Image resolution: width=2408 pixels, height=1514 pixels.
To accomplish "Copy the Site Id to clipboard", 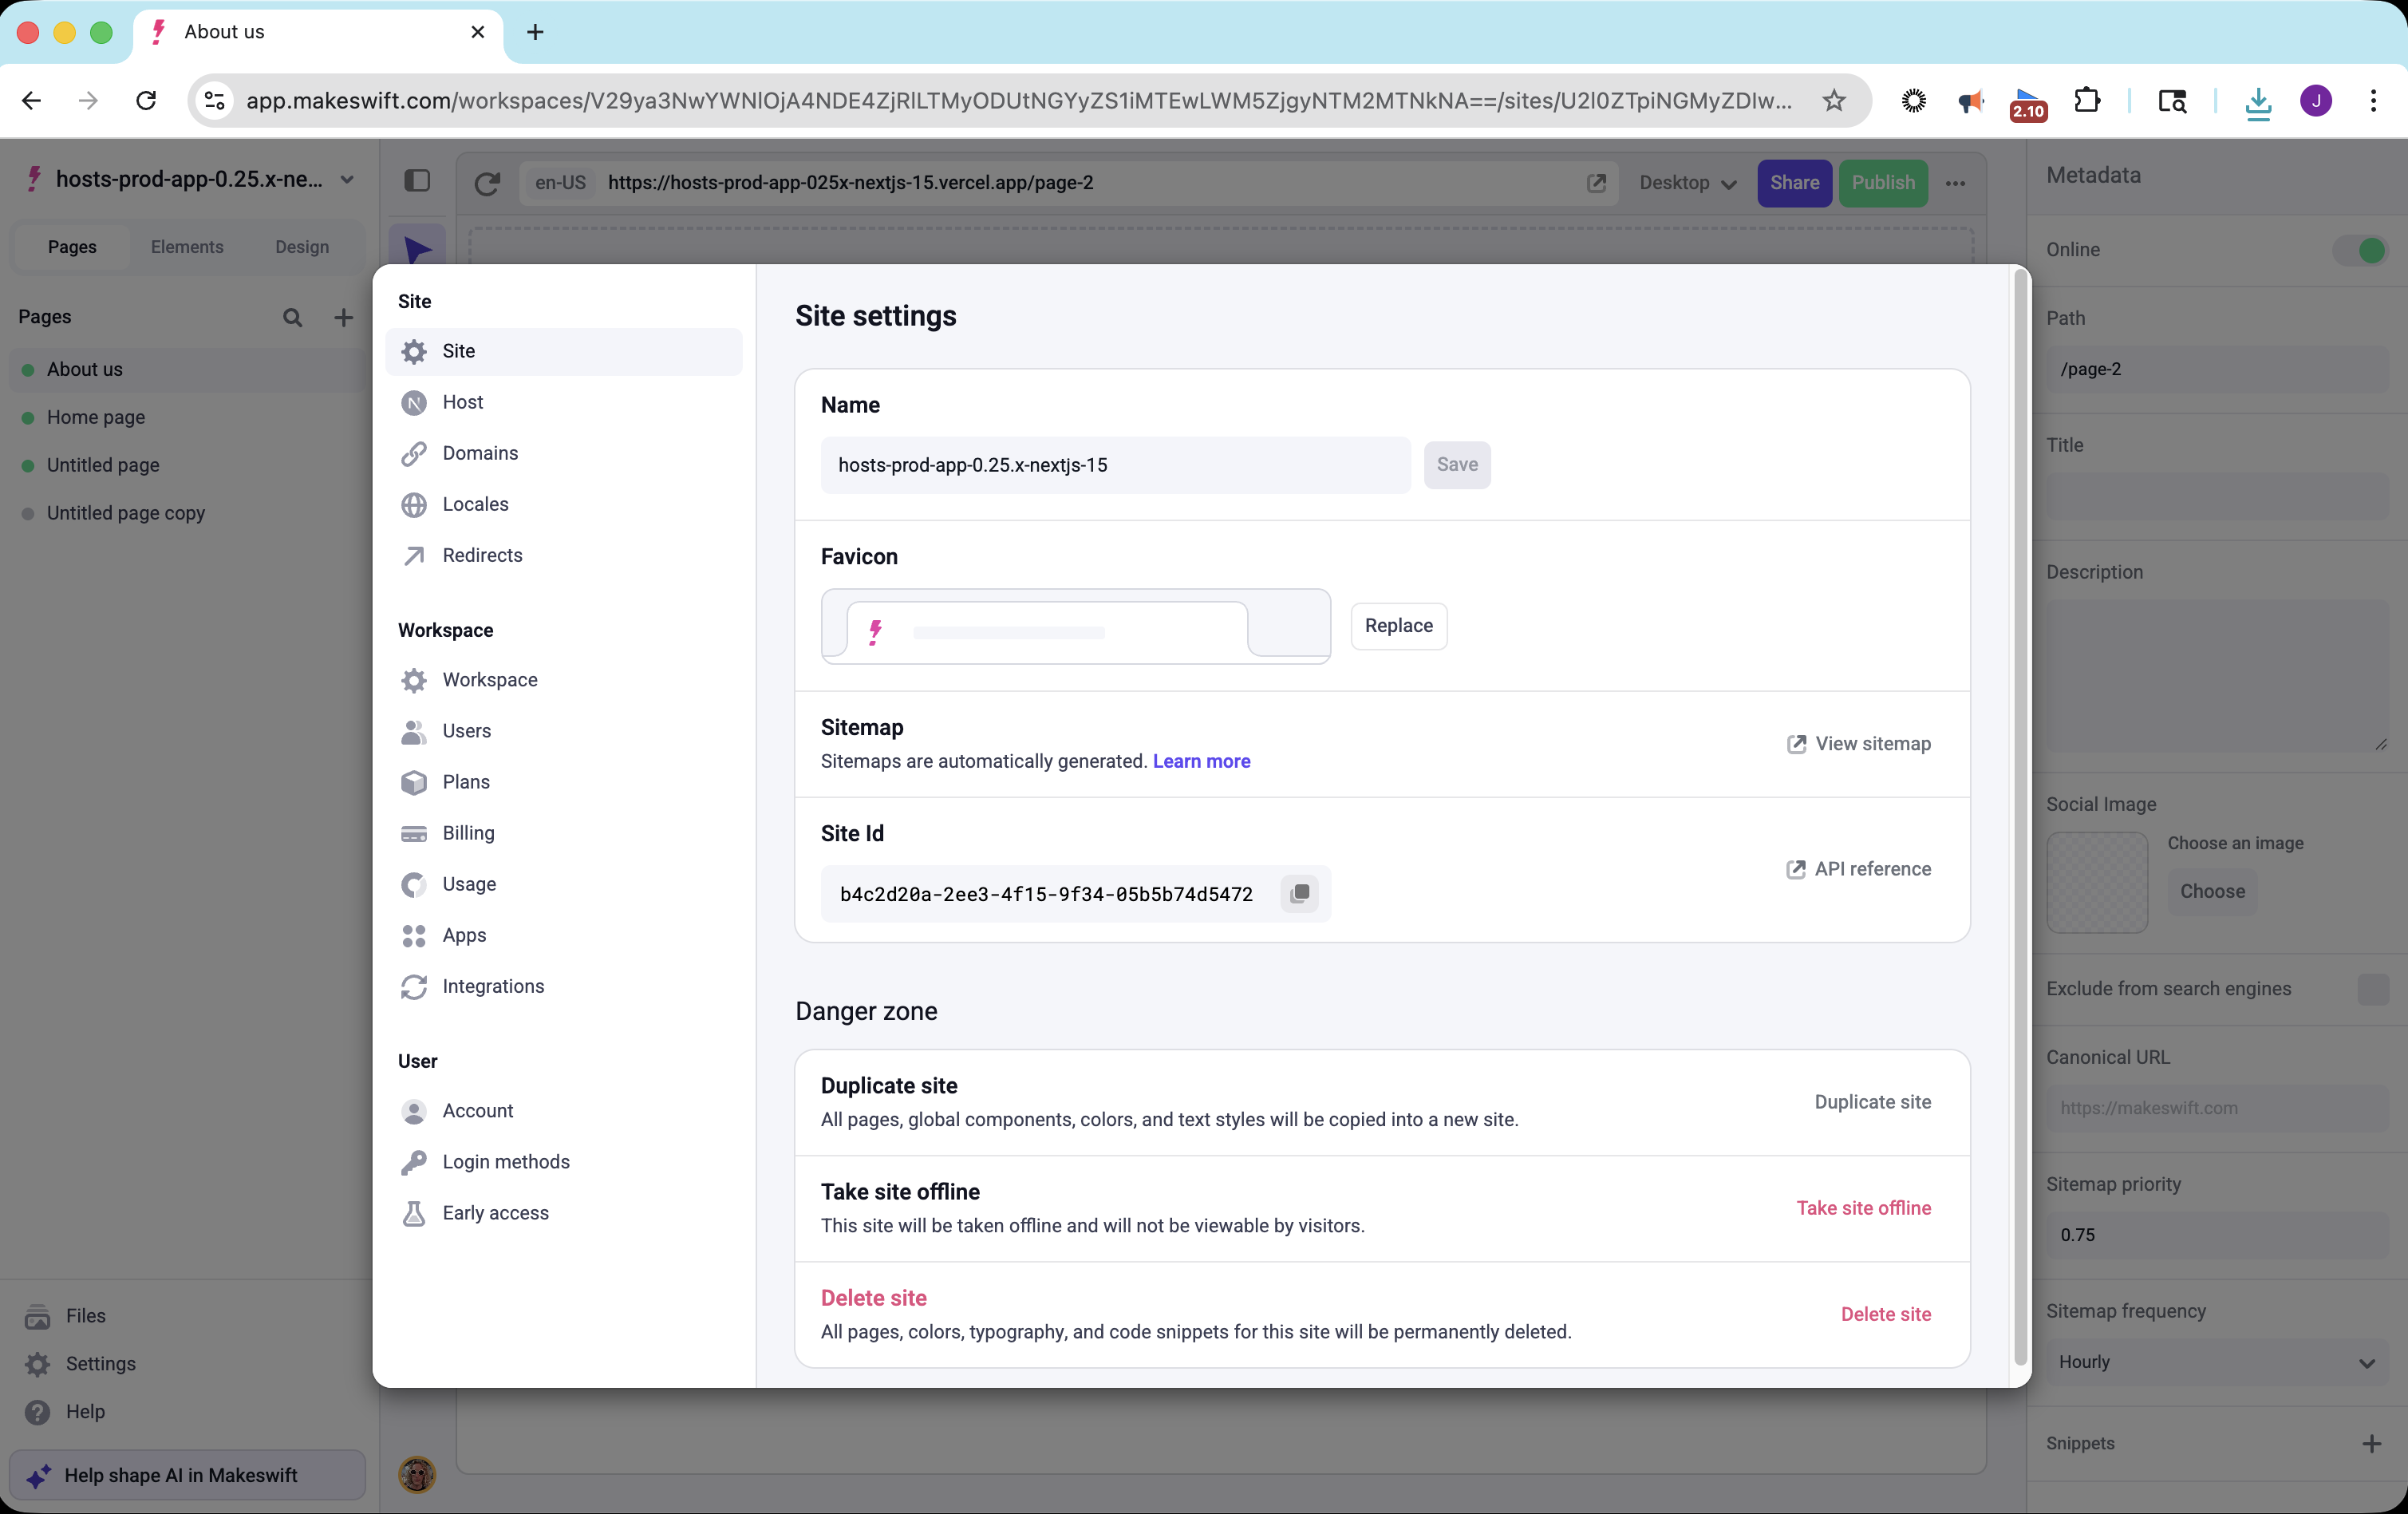I will pyautogui.click(x=1299, y=893).
